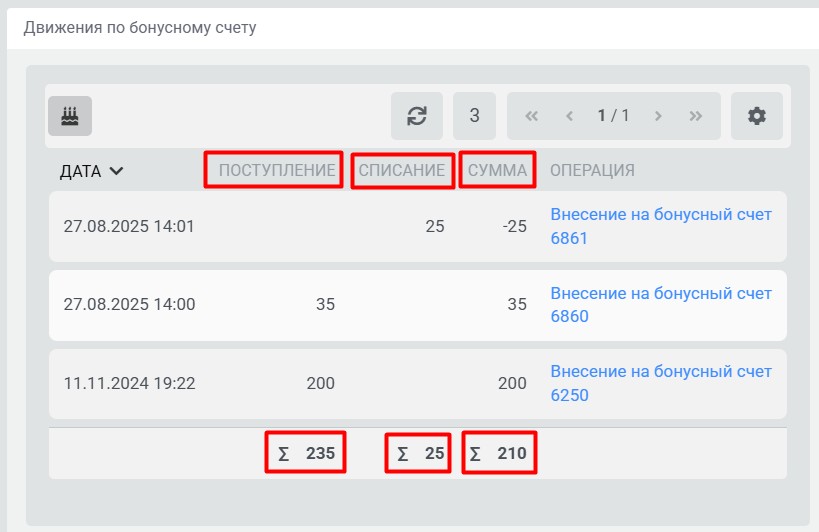Viewport: 819px width, 532px height.
Task: Click the ПОСТУПЛЕНИЕ column header
Action: pyautogui.click(x=277, y=170)
